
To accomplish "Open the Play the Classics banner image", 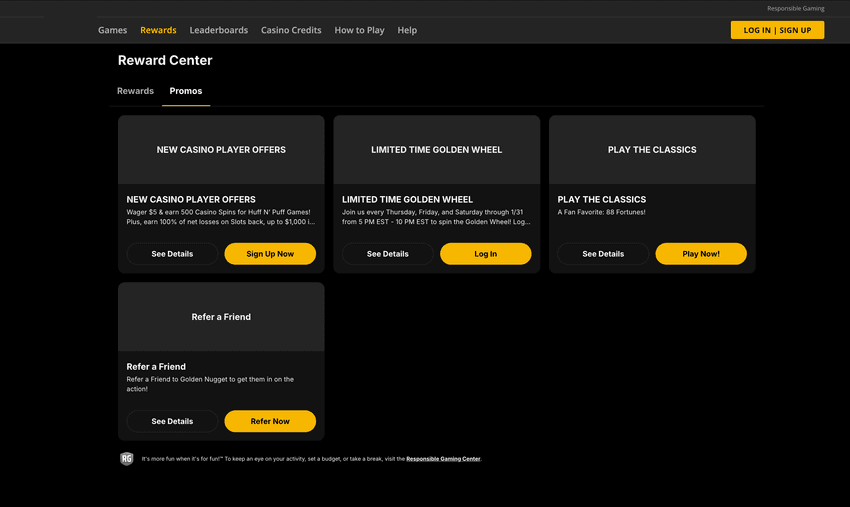I will coord(652,150).
